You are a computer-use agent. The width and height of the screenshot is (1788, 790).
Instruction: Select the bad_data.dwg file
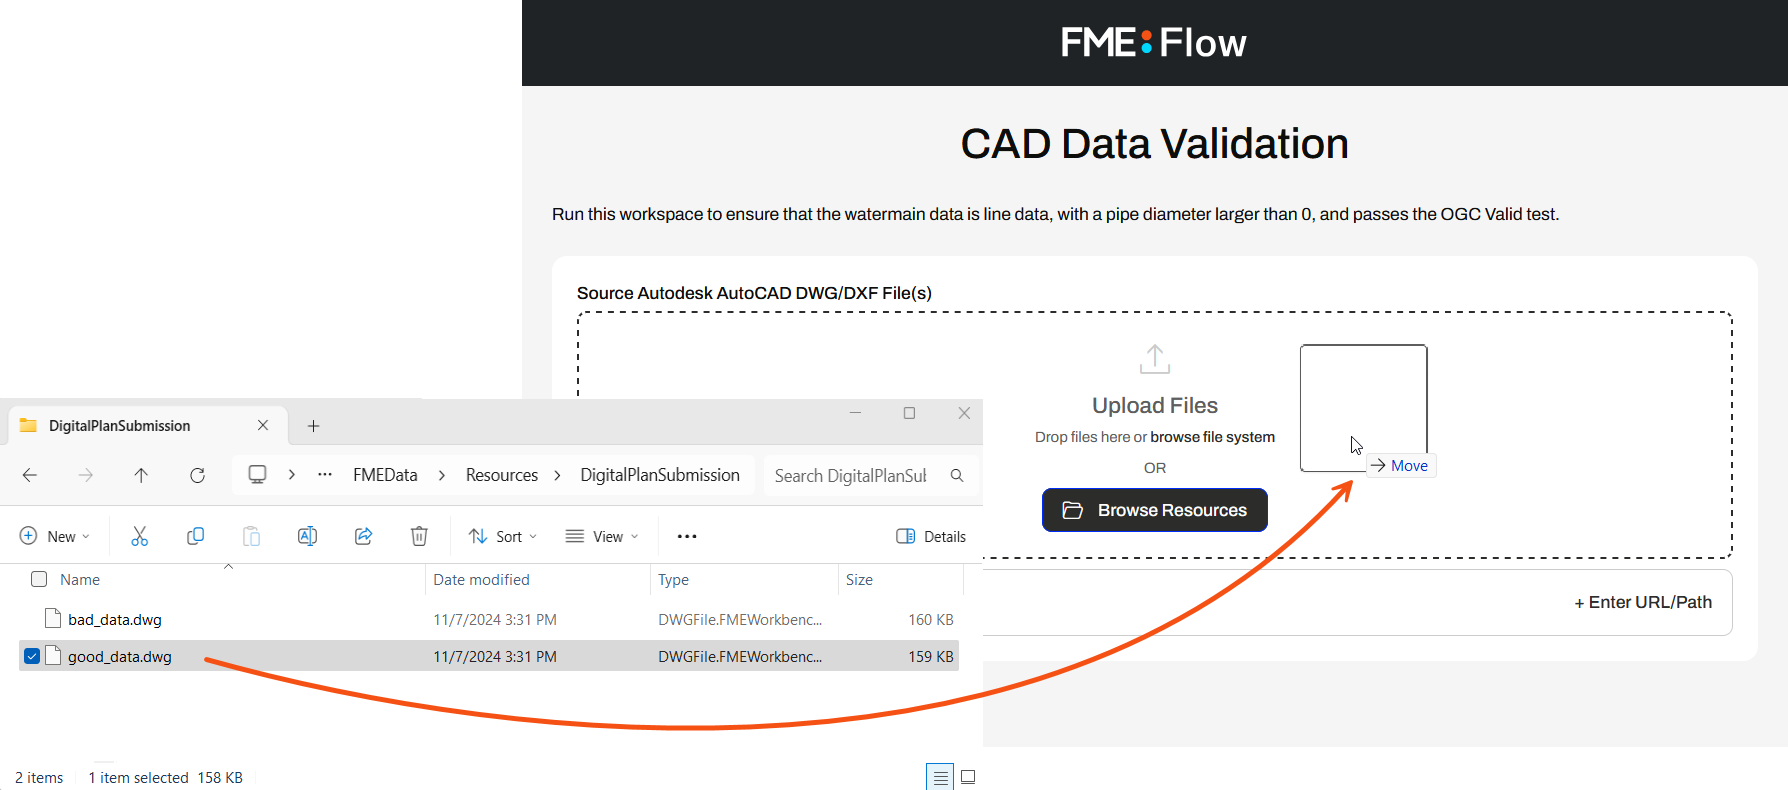[115, 620]
